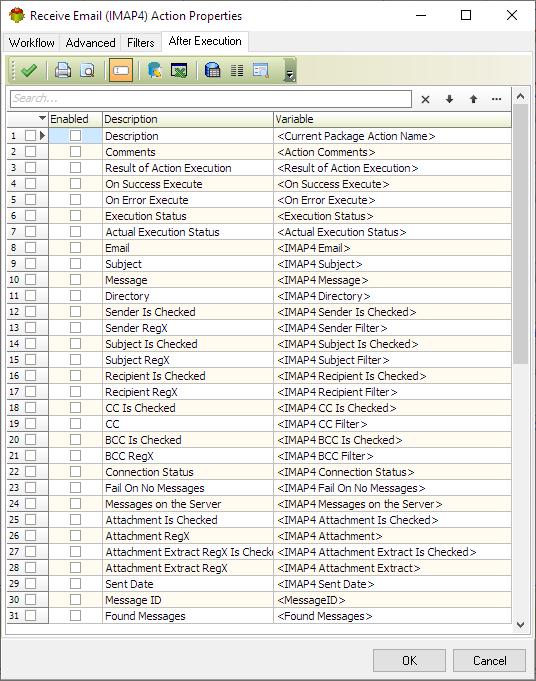536x681 pixels.
Task: Open the toolbar overflow options arrow
Action: click(289, 75)
